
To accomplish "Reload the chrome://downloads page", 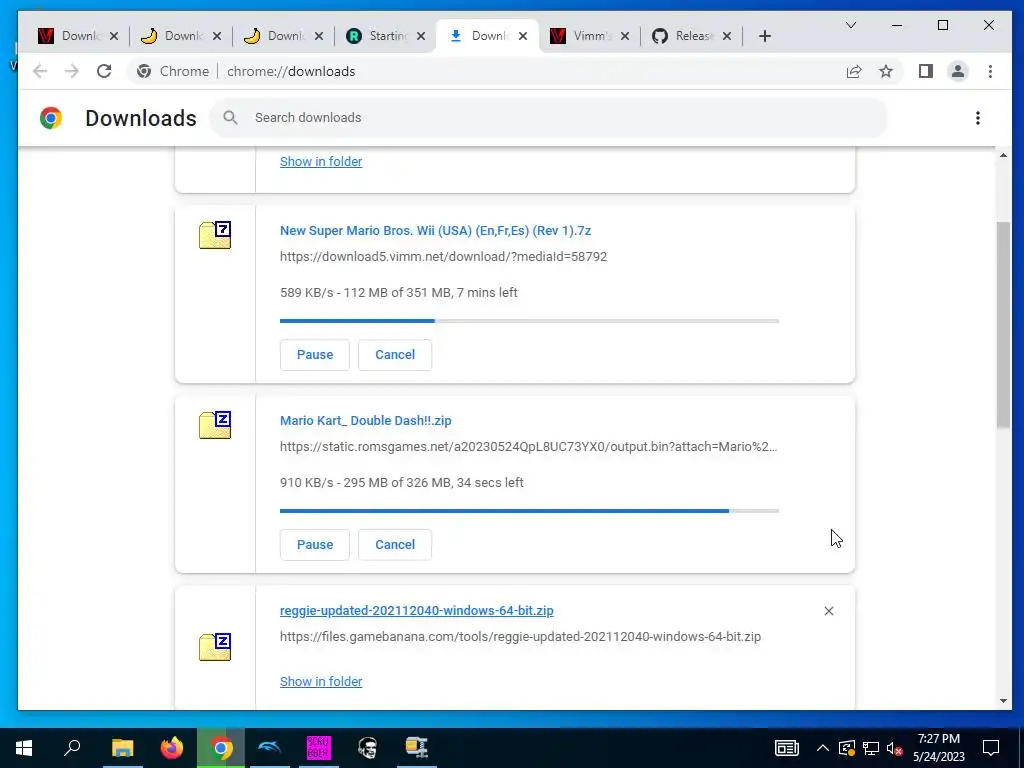I will (x=104, y=71).
